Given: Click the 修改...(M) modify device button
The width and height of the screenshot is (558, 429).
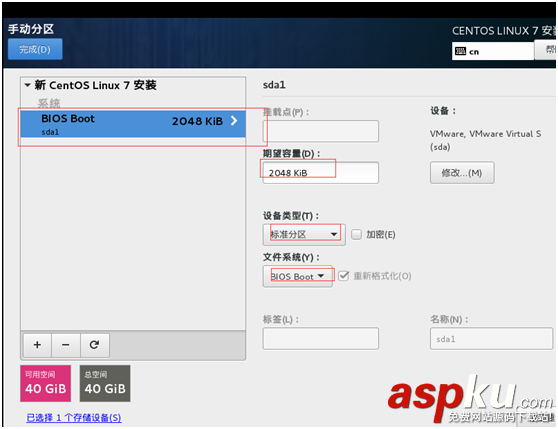Looking at the screenshot, I should [x=462, y=173].
